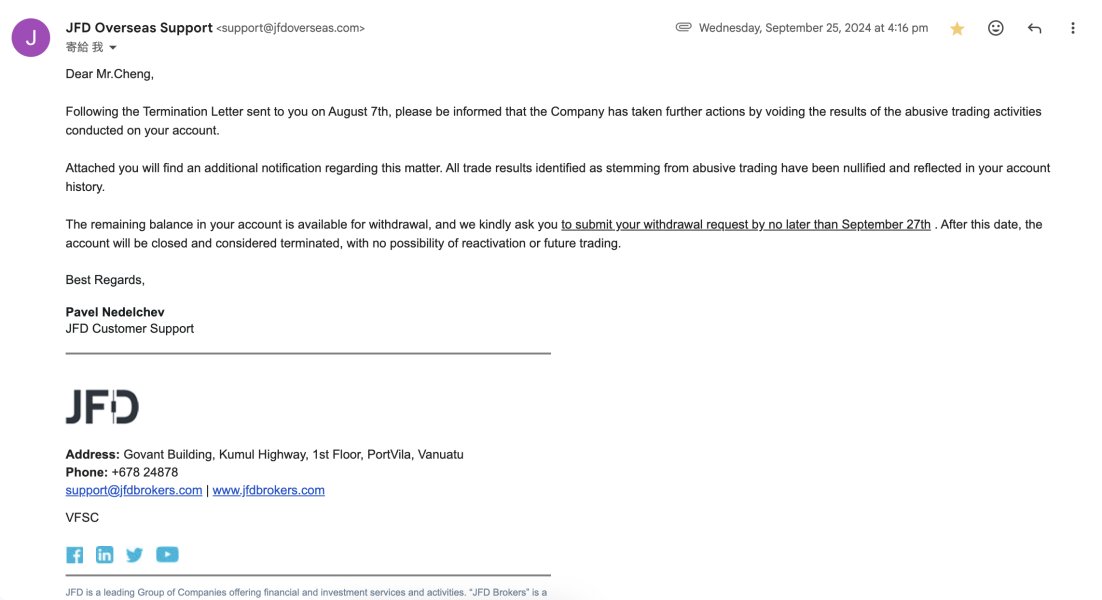Click the Pavel Nedelchev signature name
Screen dimensions: 1102x600
coord(115,312)
